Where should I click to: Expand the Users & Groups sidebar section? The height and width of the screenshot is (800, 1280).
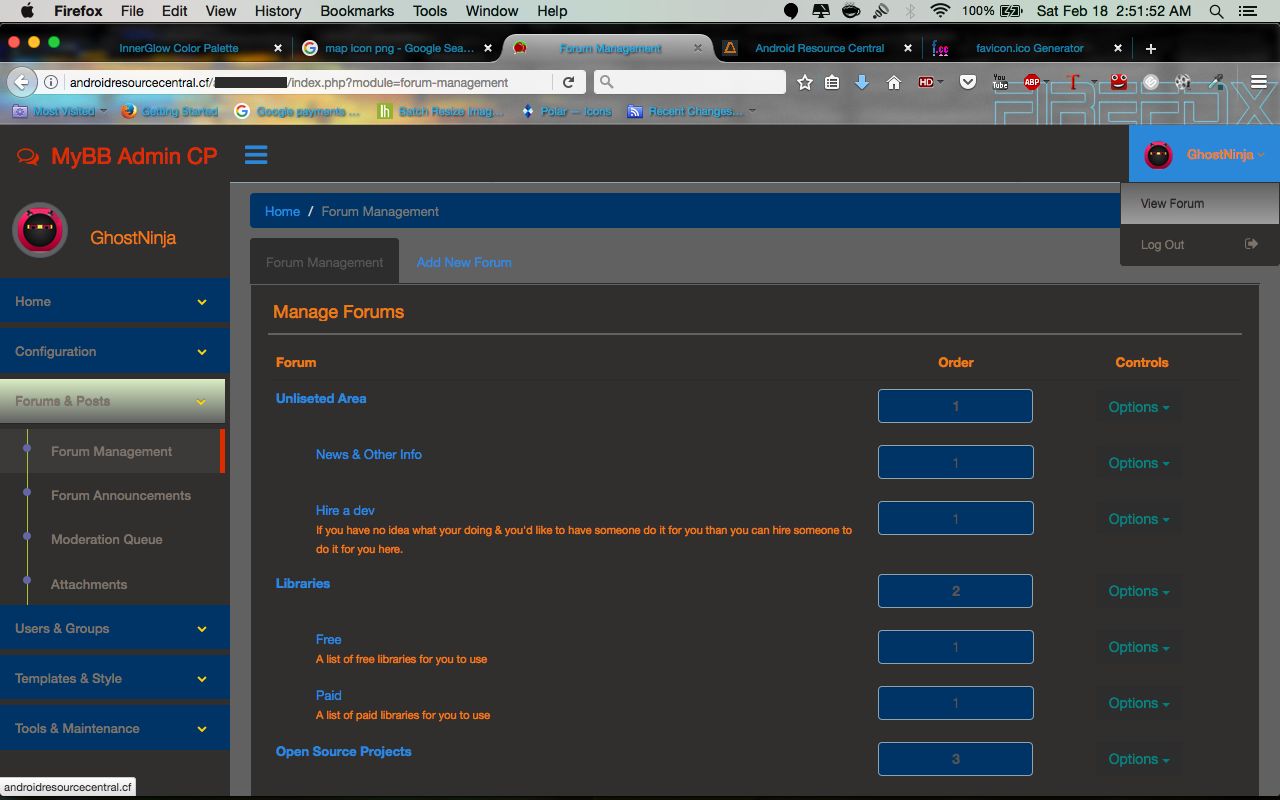coord(115,629)
